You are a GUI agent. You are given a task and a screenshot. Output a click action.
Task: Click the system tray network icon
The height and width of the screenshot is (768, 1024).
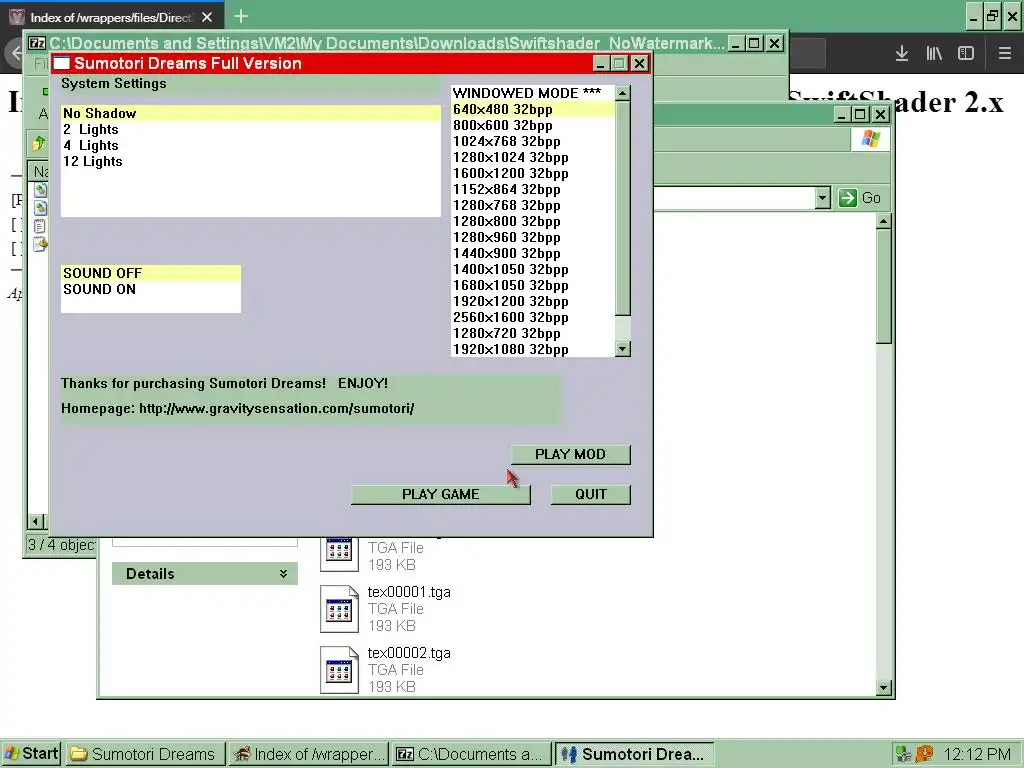pos(904,754)
